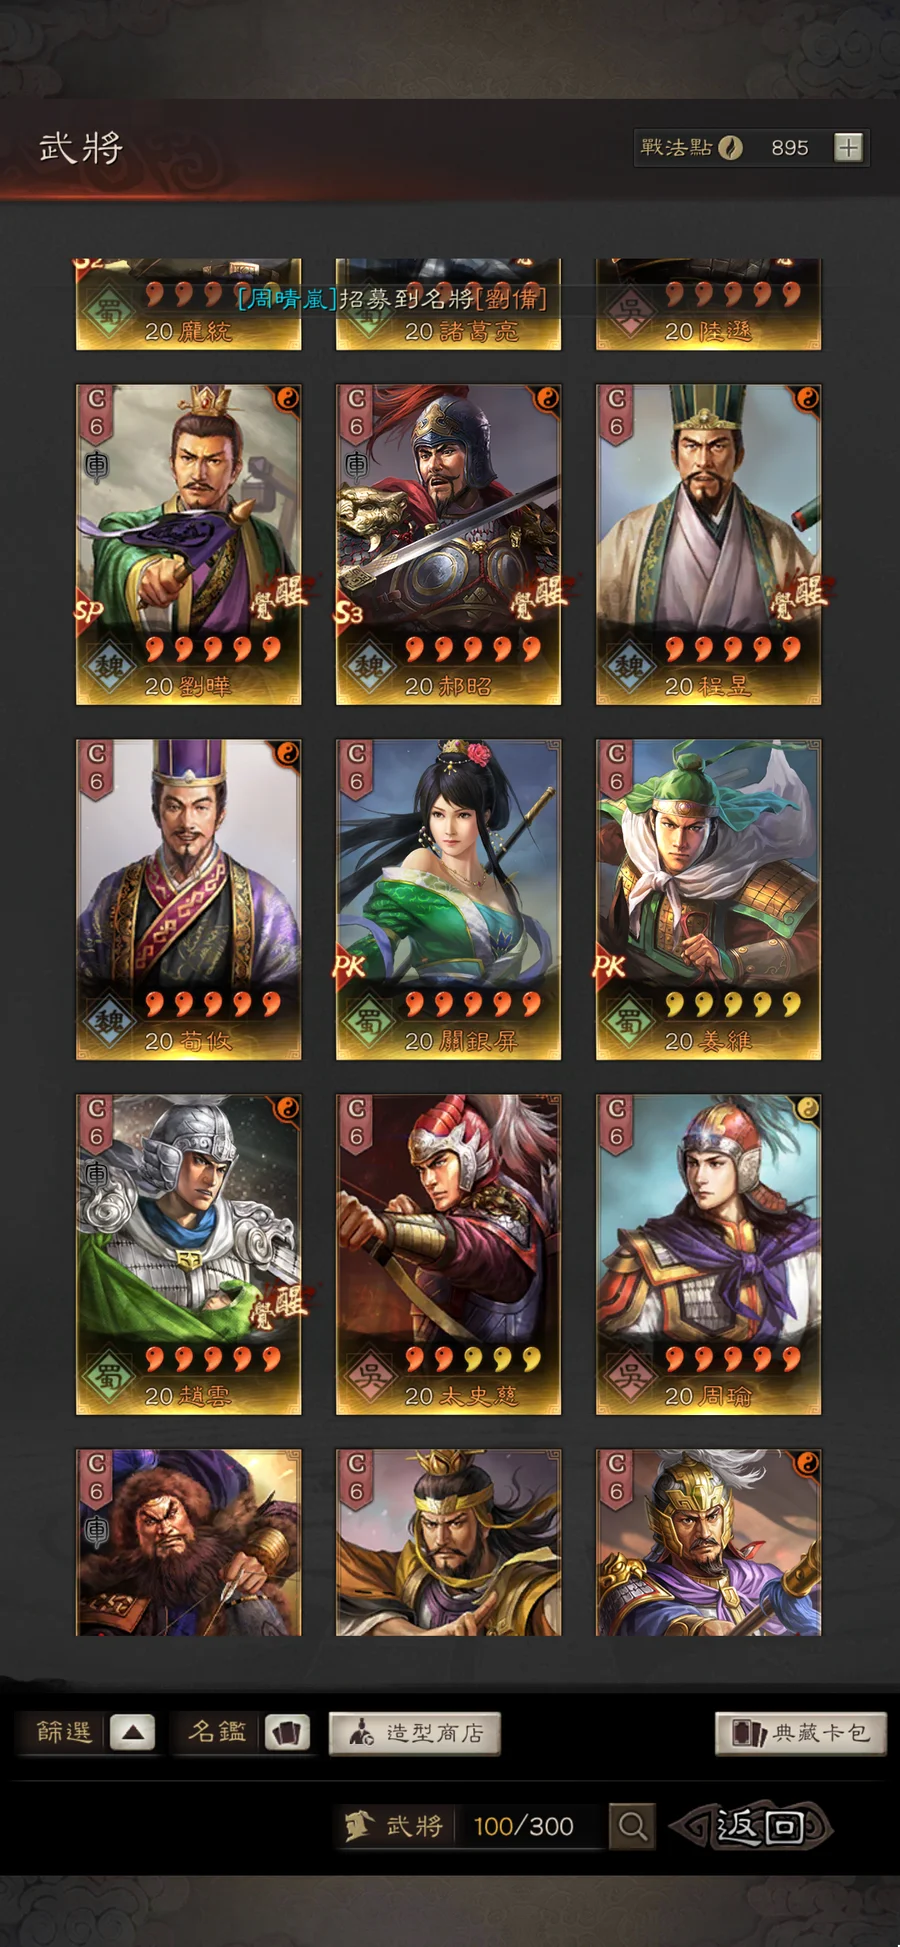
Task: Select the 周瑜 general card
Action: tap(708, 1254)
